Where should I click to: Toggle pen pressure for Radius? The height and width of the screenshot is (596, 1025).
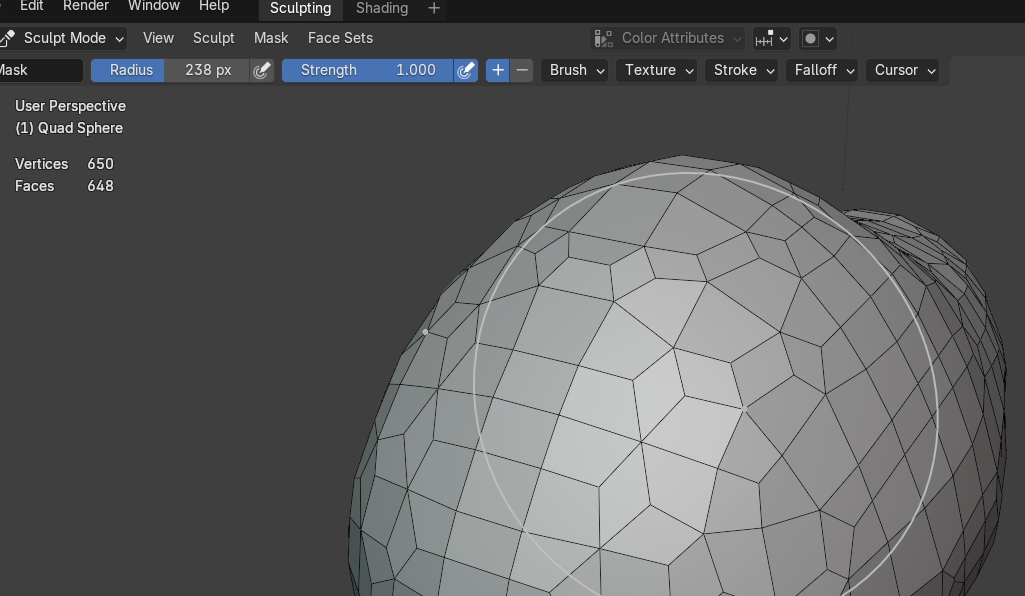pos(261,71)
